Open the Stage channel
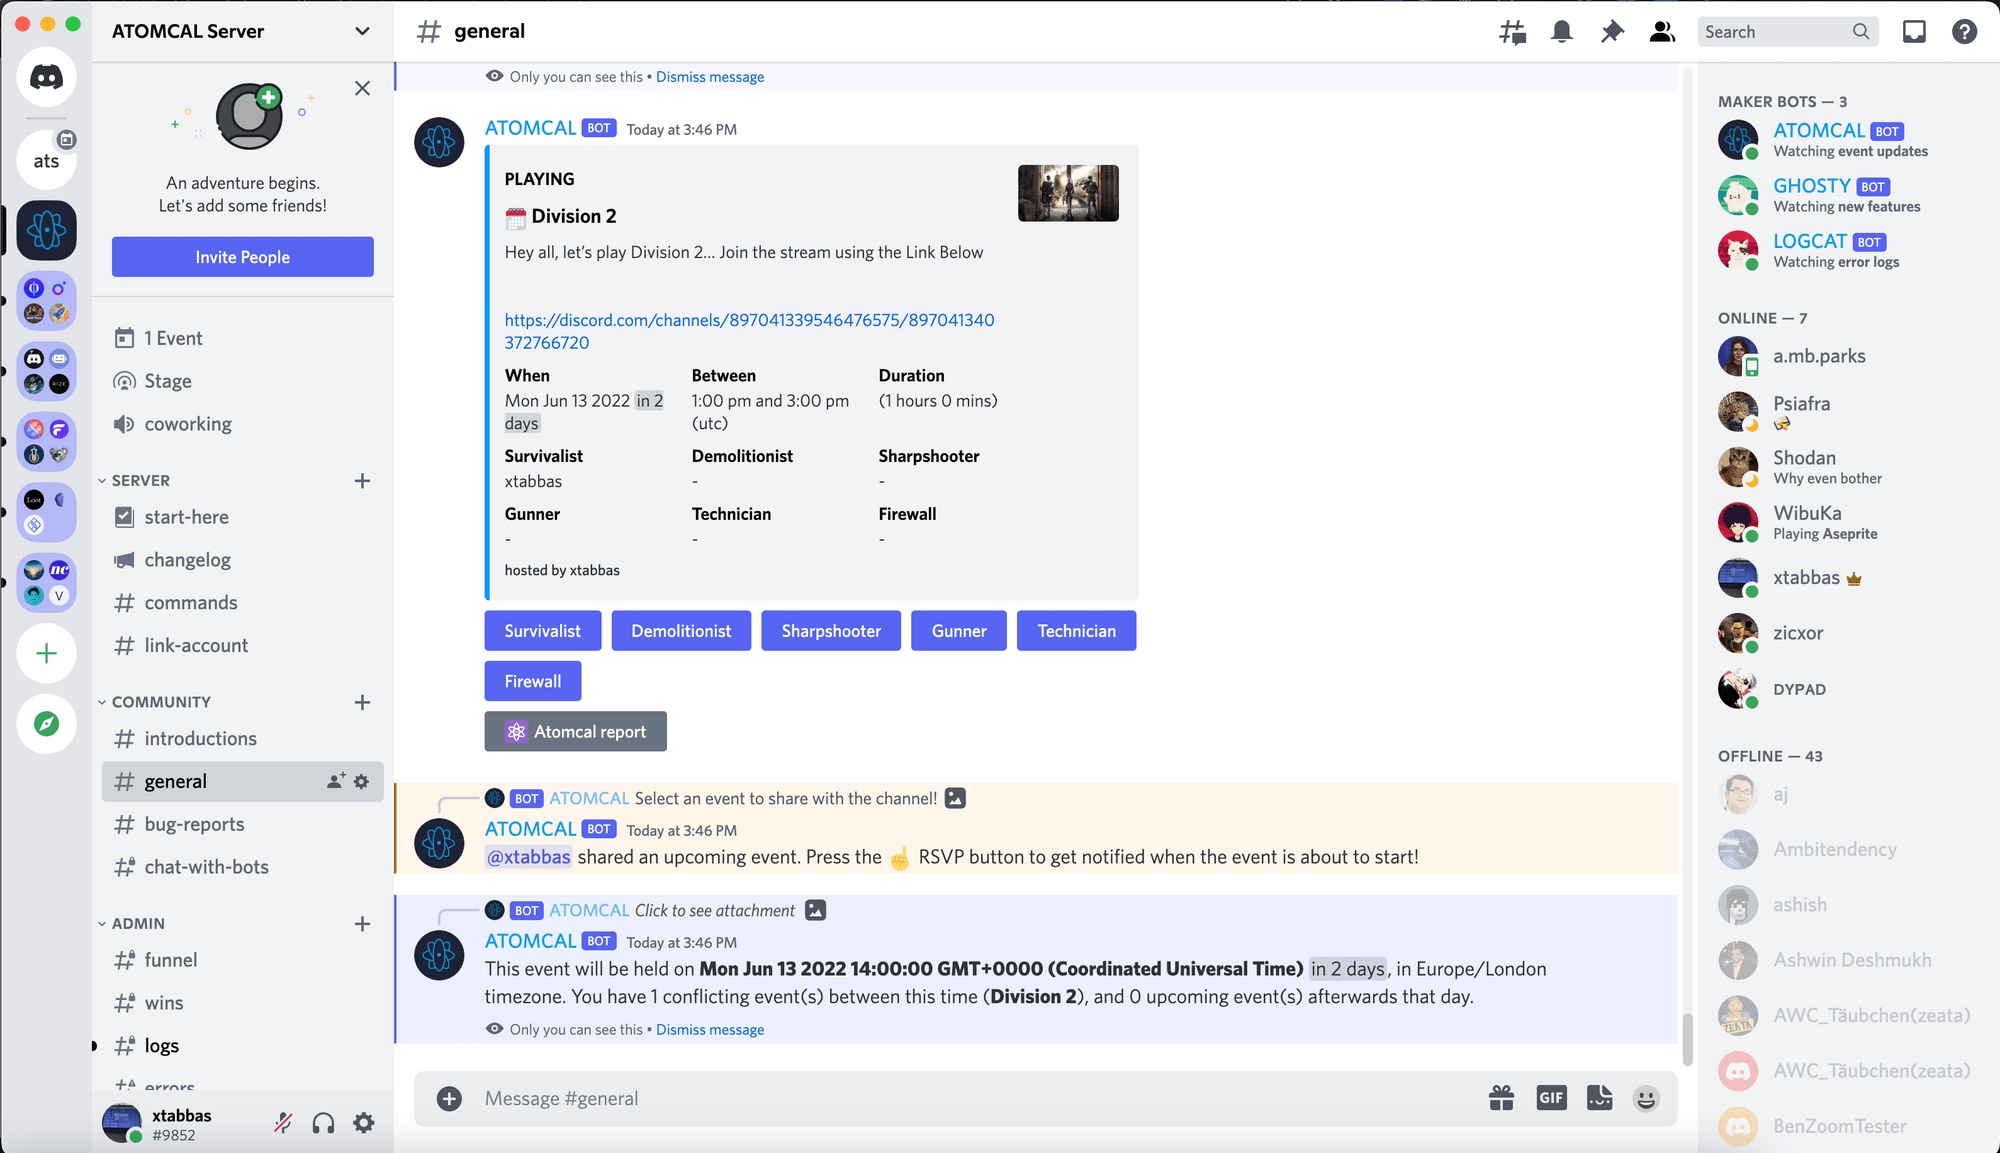2000x1153 pixels. pos(243,381)
